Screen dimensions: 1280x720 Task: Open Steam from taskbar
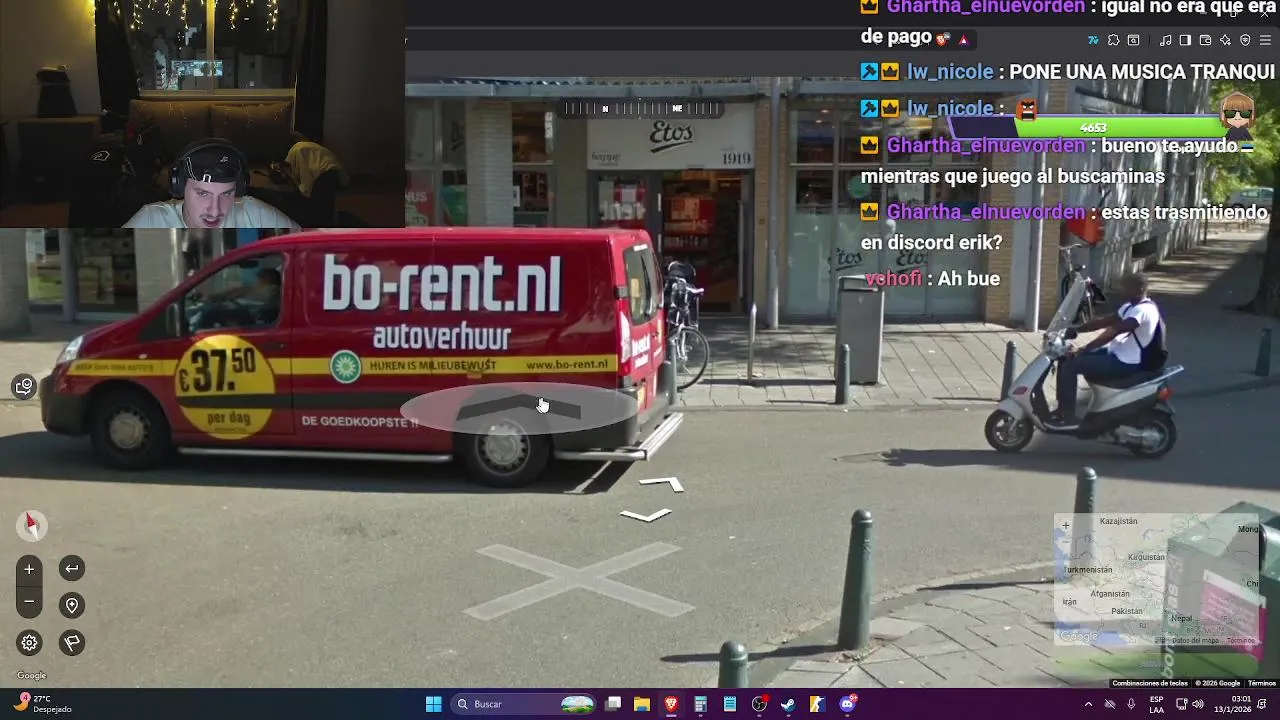788,704
